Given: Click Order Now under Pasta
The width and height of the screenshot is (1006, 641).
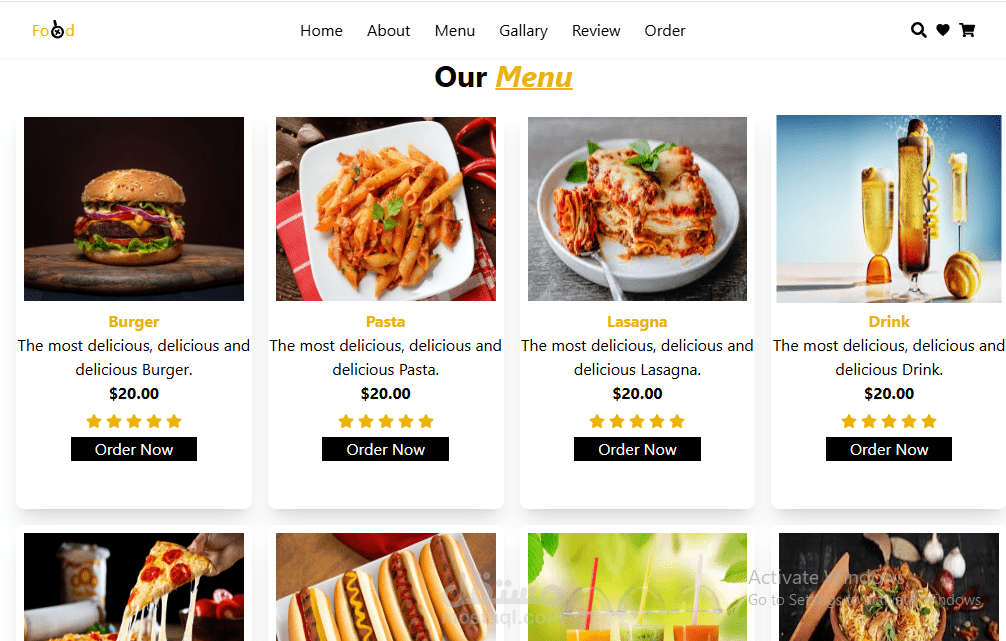Looking at the screenshot, I should (x=386, y=449).
